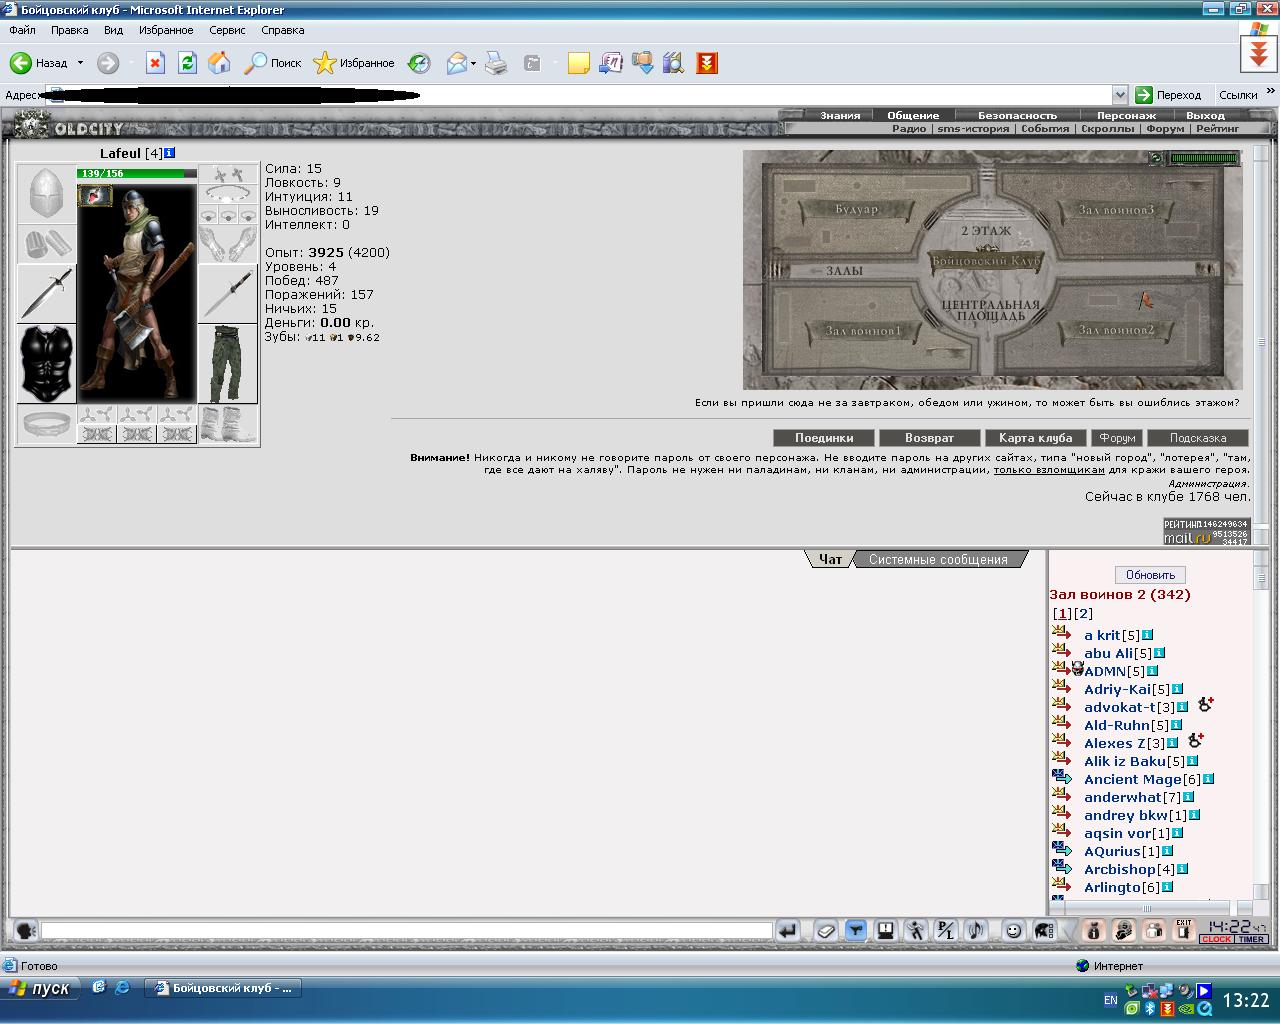Open the Рейтинг submenu link

point(1217,128)
